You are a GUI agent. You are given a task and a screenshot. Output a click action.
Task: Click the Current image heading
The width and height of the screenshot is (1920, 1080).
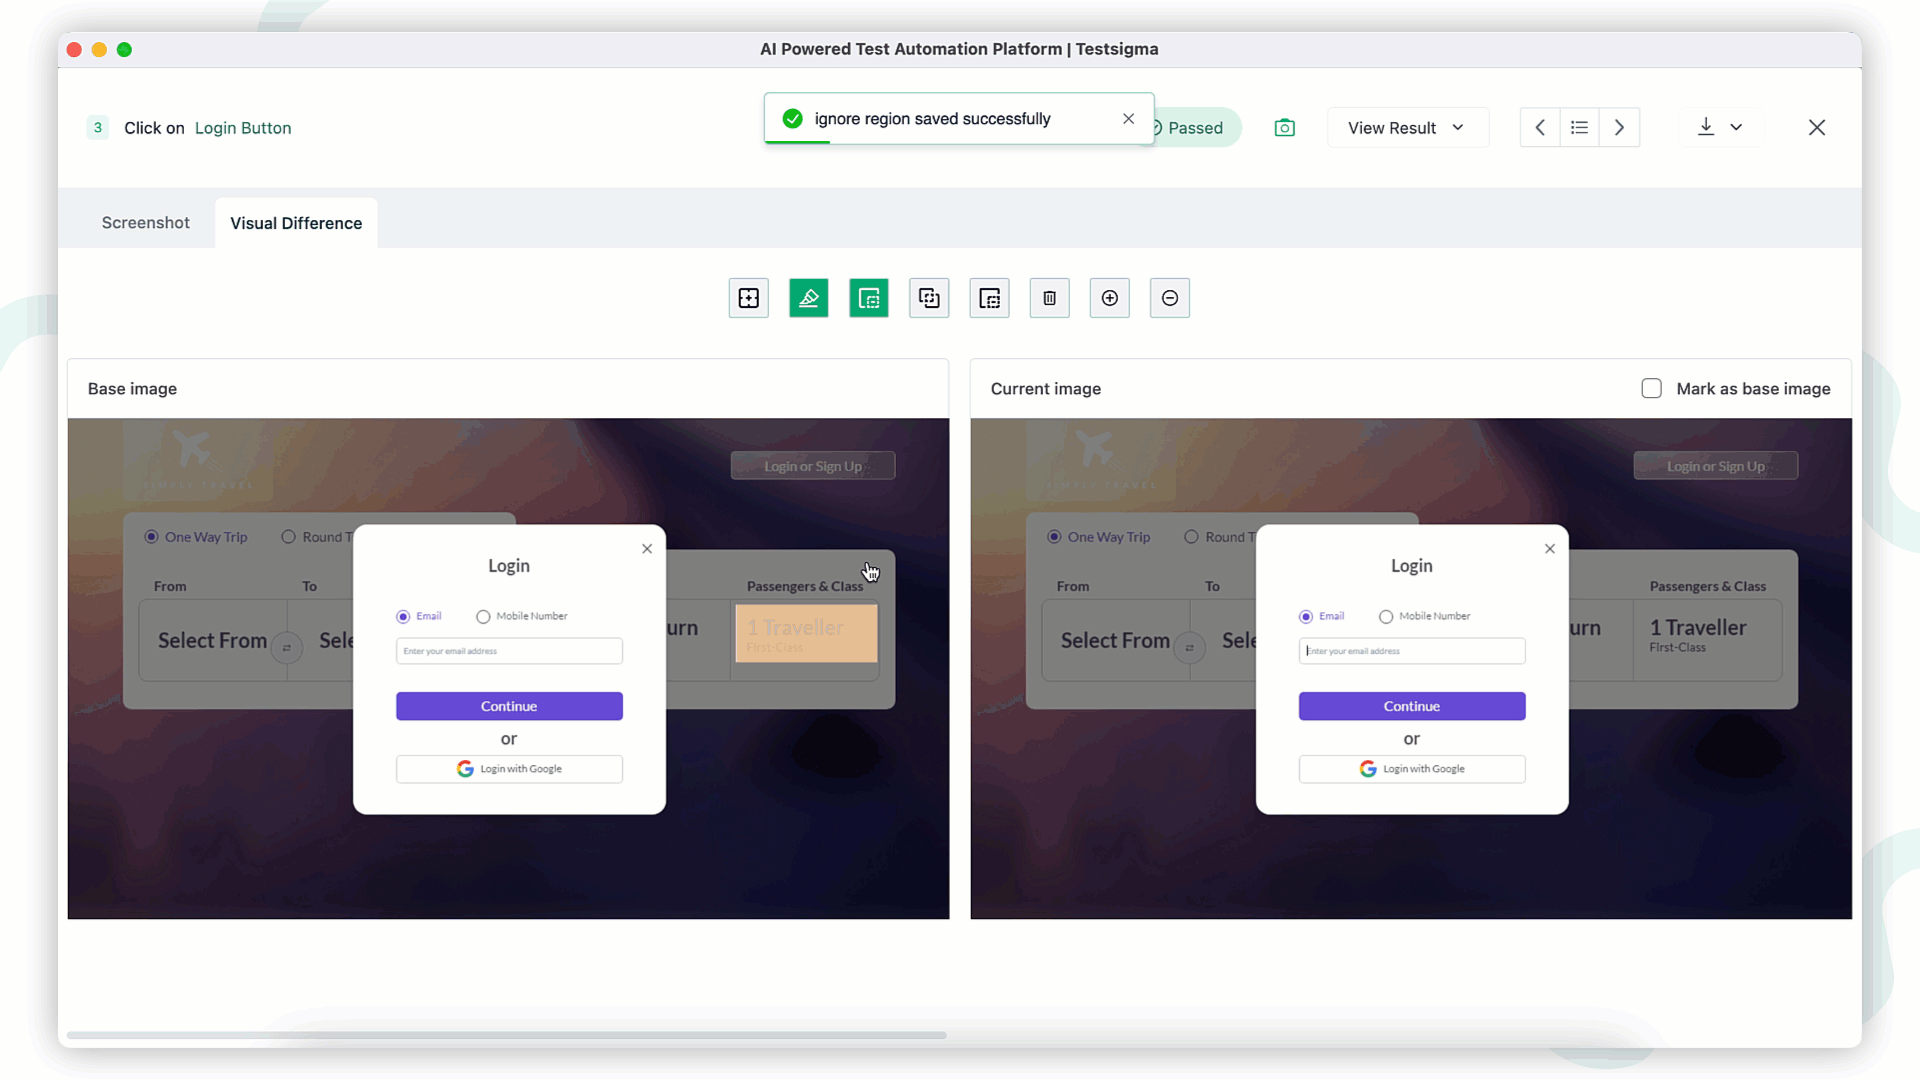(x=1045, y=389)
